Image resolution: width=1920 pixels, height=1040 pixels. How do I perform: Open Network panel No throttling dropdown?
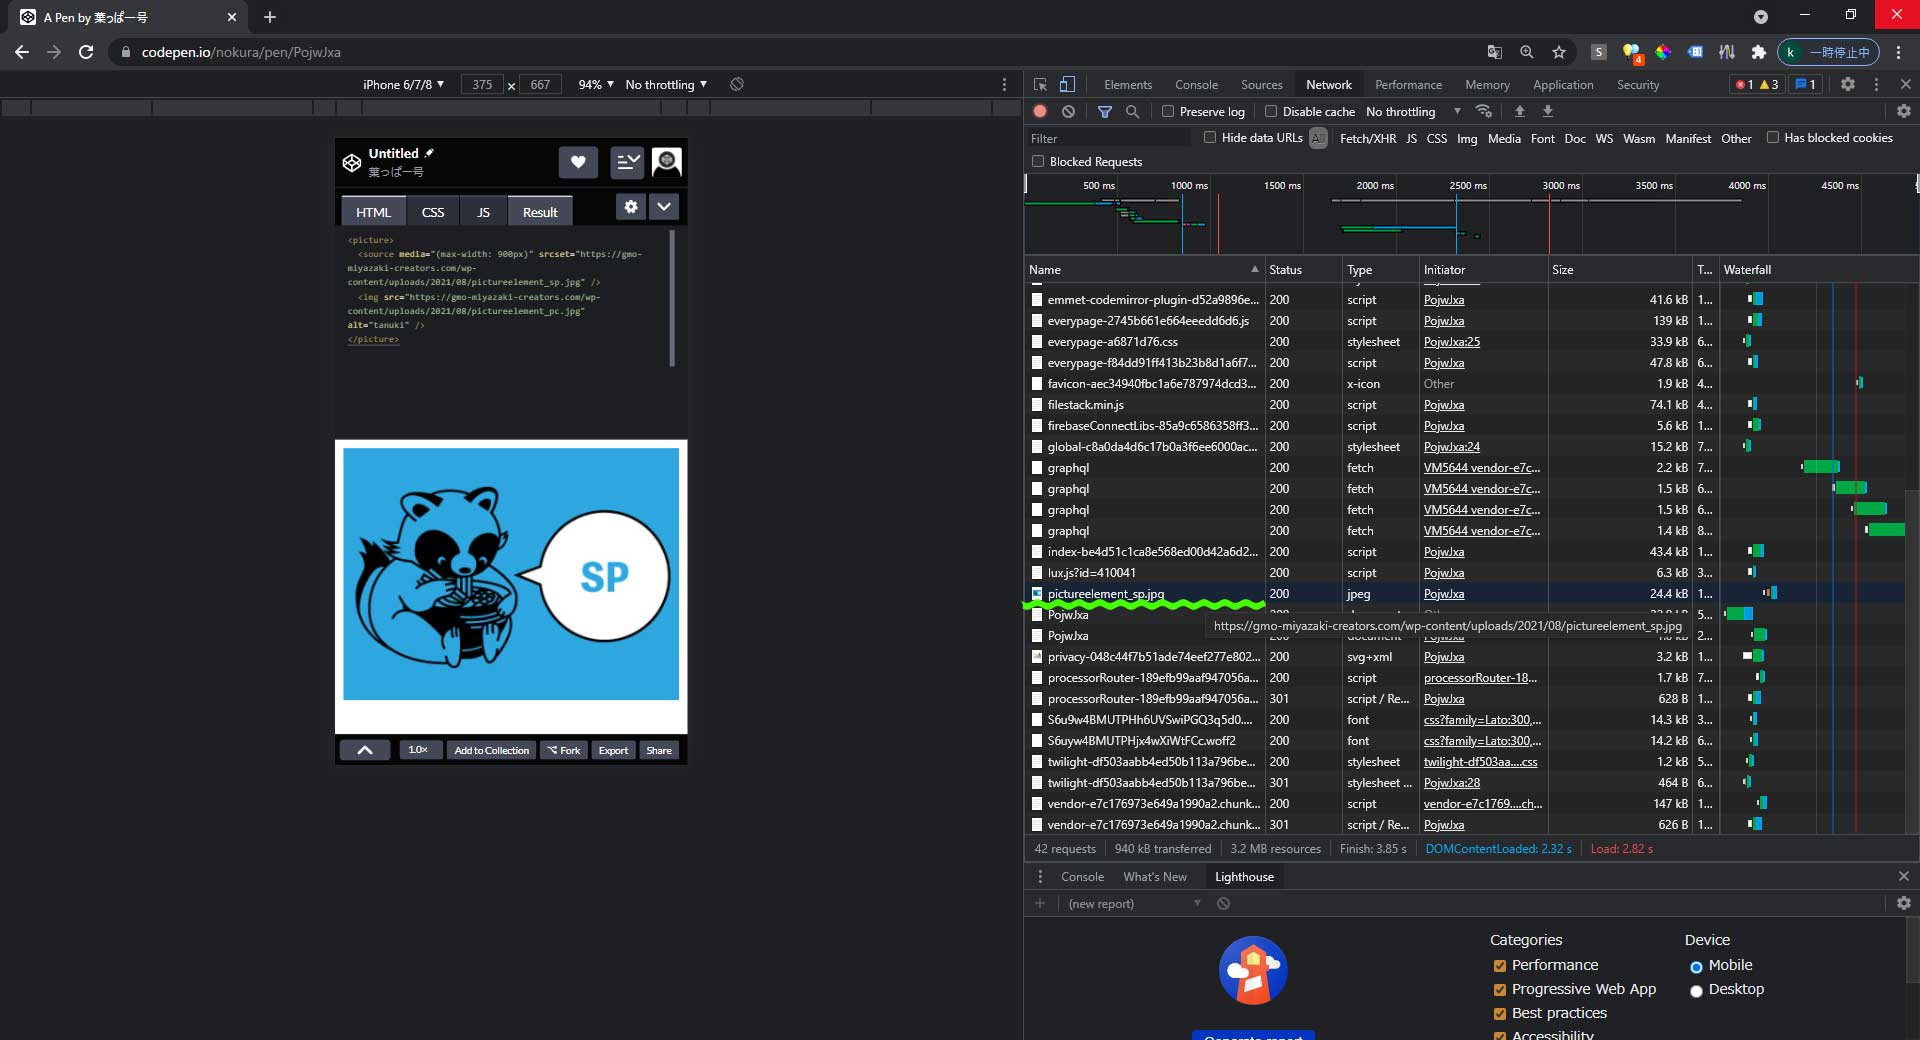1413,112
